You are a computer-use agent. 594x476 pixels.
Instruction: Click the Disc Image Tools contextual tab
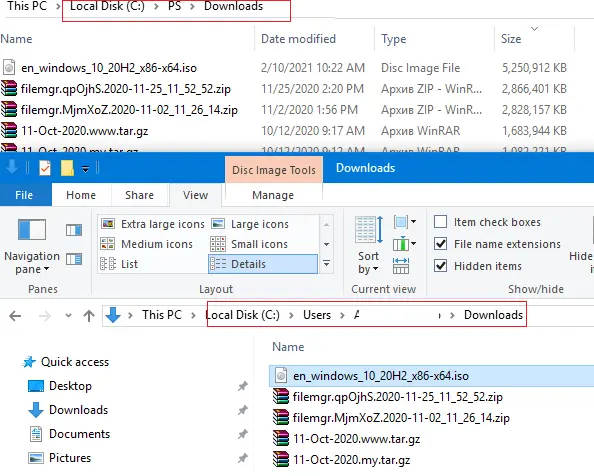pos(274,170)
